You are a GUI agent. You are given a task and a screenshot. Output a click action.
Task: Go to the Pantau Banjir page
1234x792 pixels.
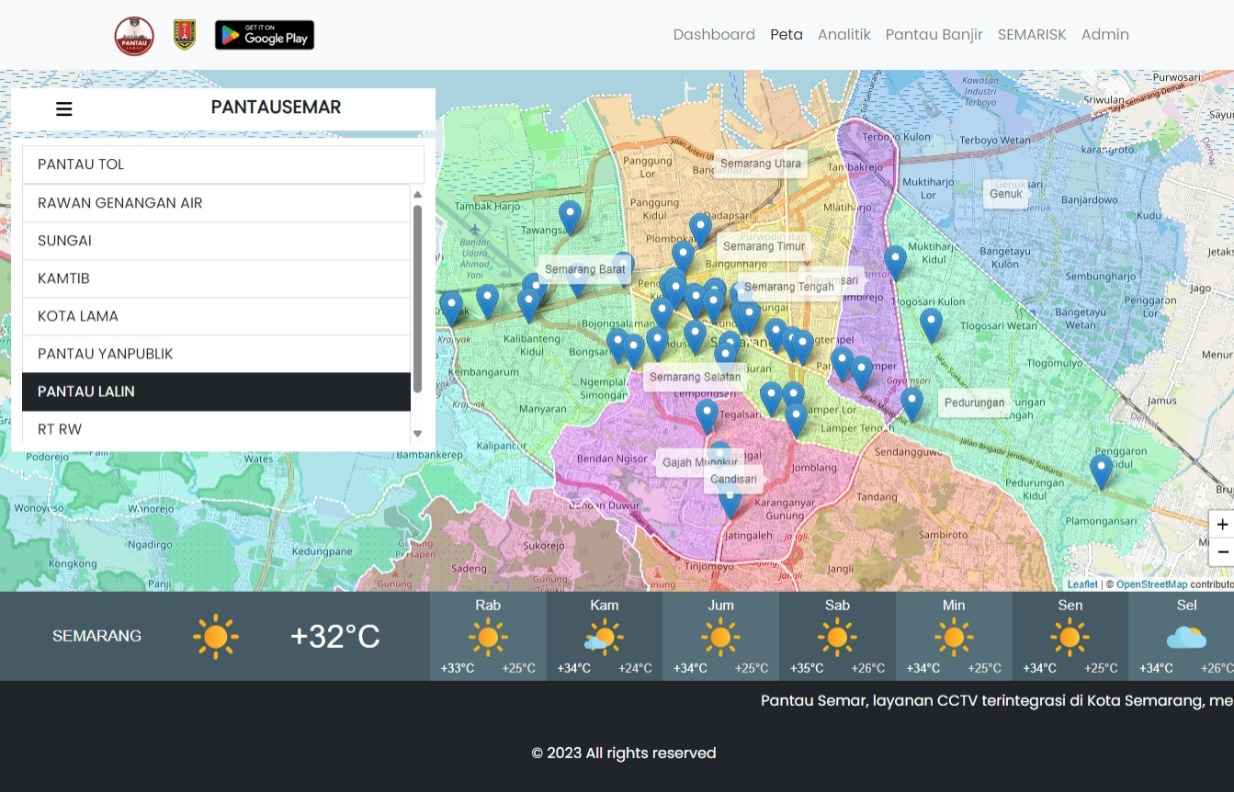(934, 35)
